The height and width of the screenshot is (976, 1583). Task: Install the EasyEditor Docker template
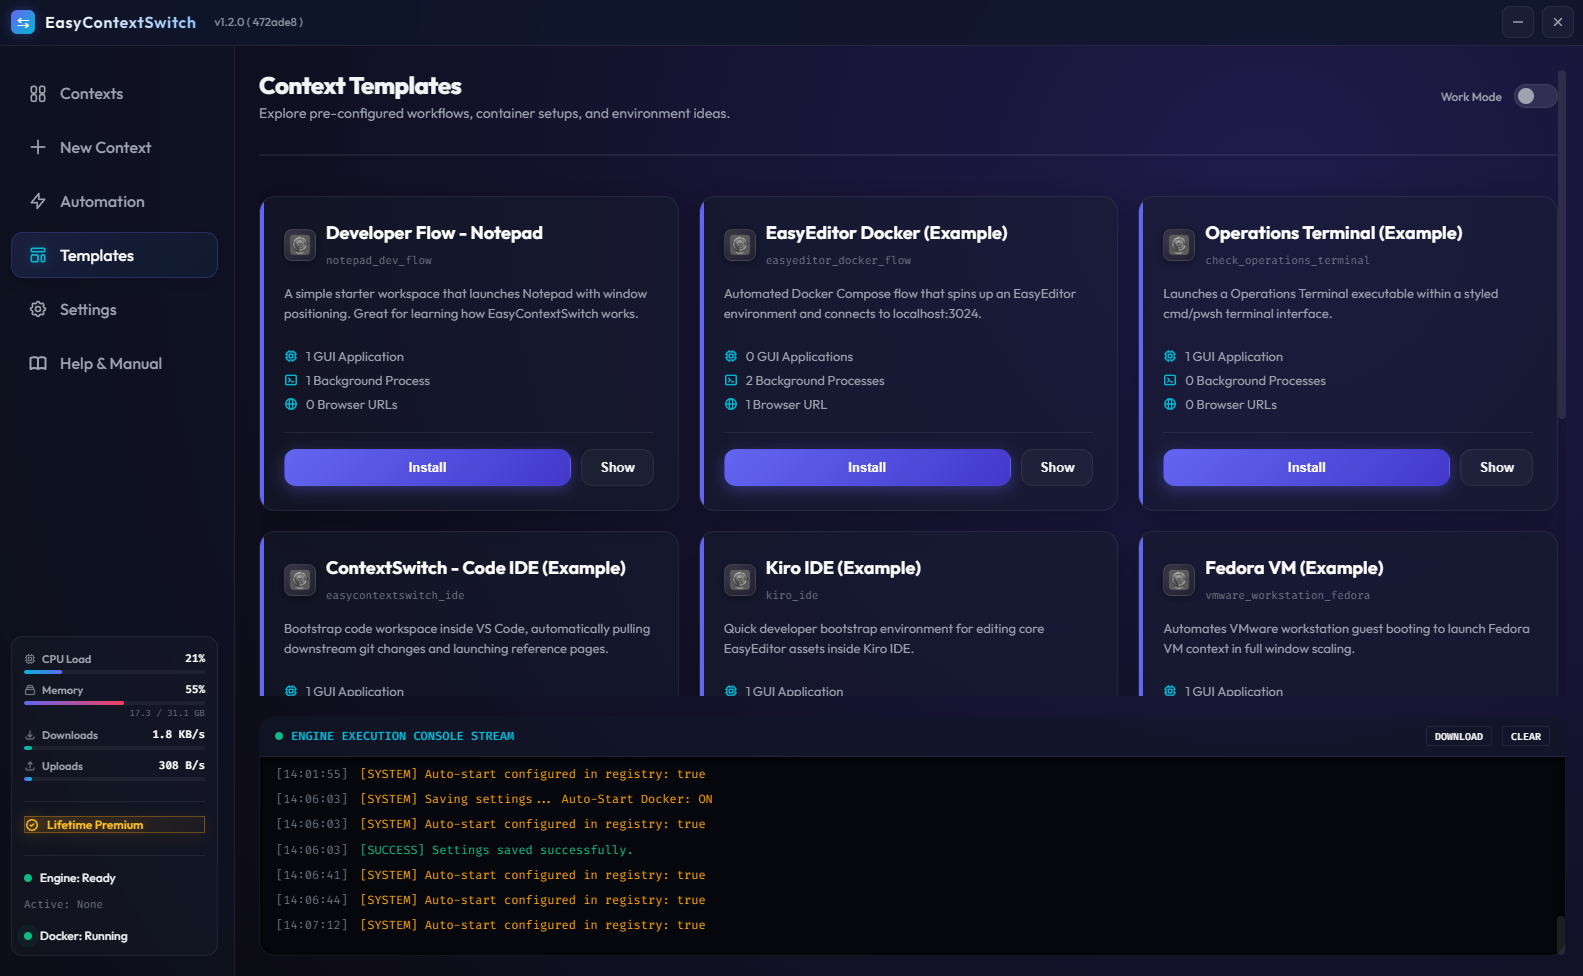pyautogui.click(x=867, y=467)
